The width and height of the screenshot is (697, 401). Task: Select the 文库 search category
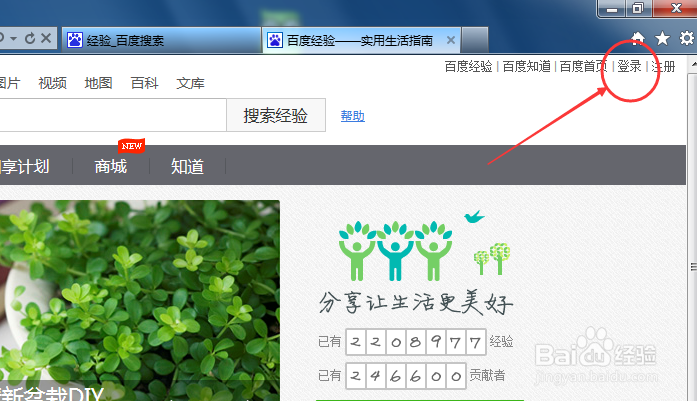190,83
